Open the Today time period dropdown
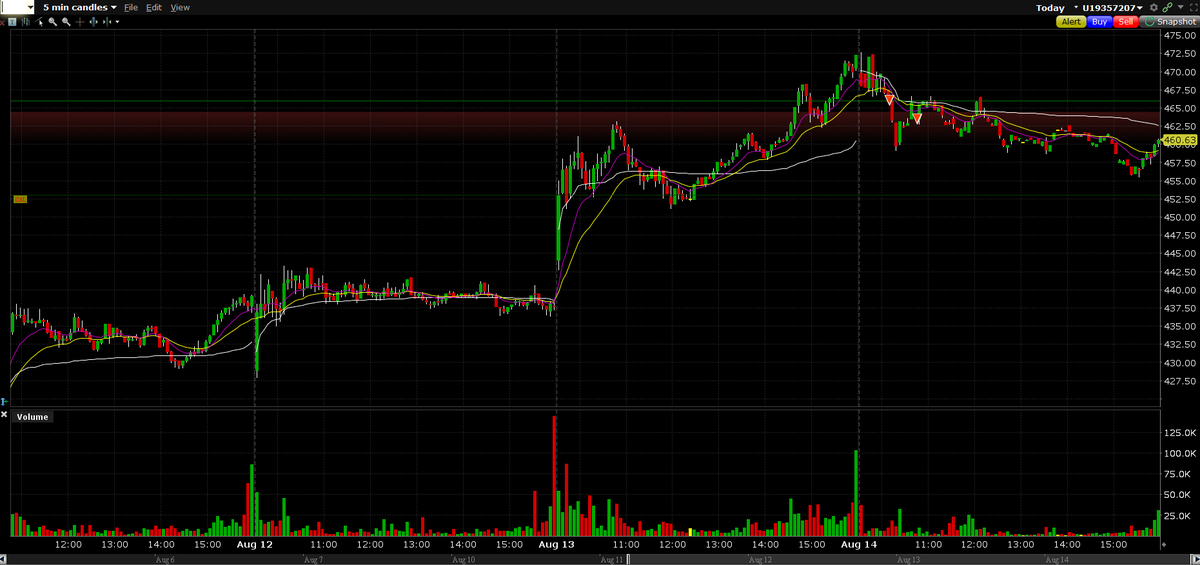Screen dimensions: 1200x565 tap(1058, 7)
